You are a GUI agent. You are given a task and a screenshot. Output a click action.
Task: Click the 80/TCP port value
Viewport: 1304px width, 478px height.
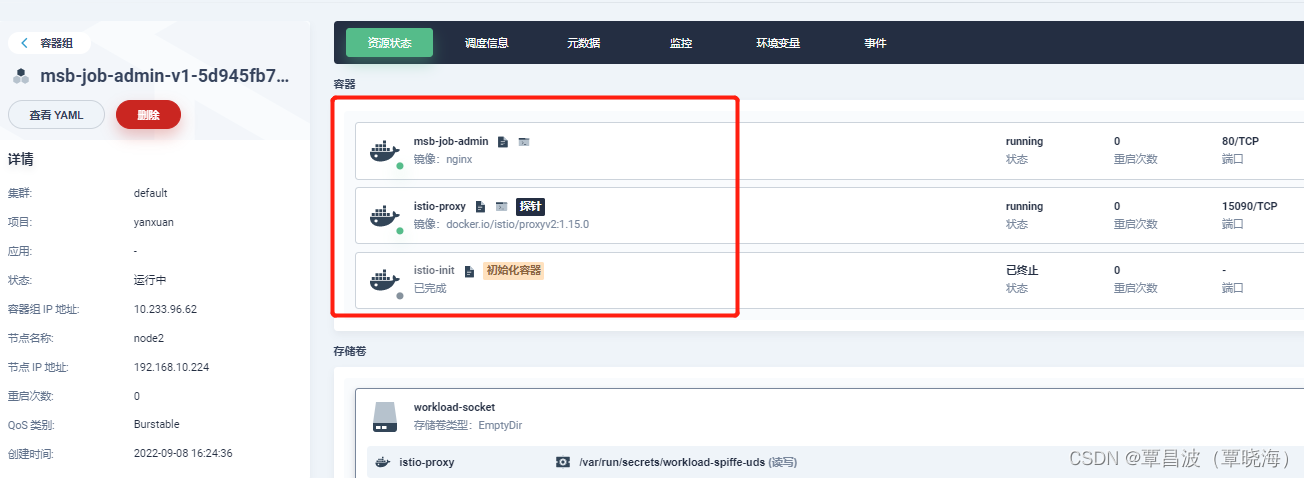coord(1240,142)
